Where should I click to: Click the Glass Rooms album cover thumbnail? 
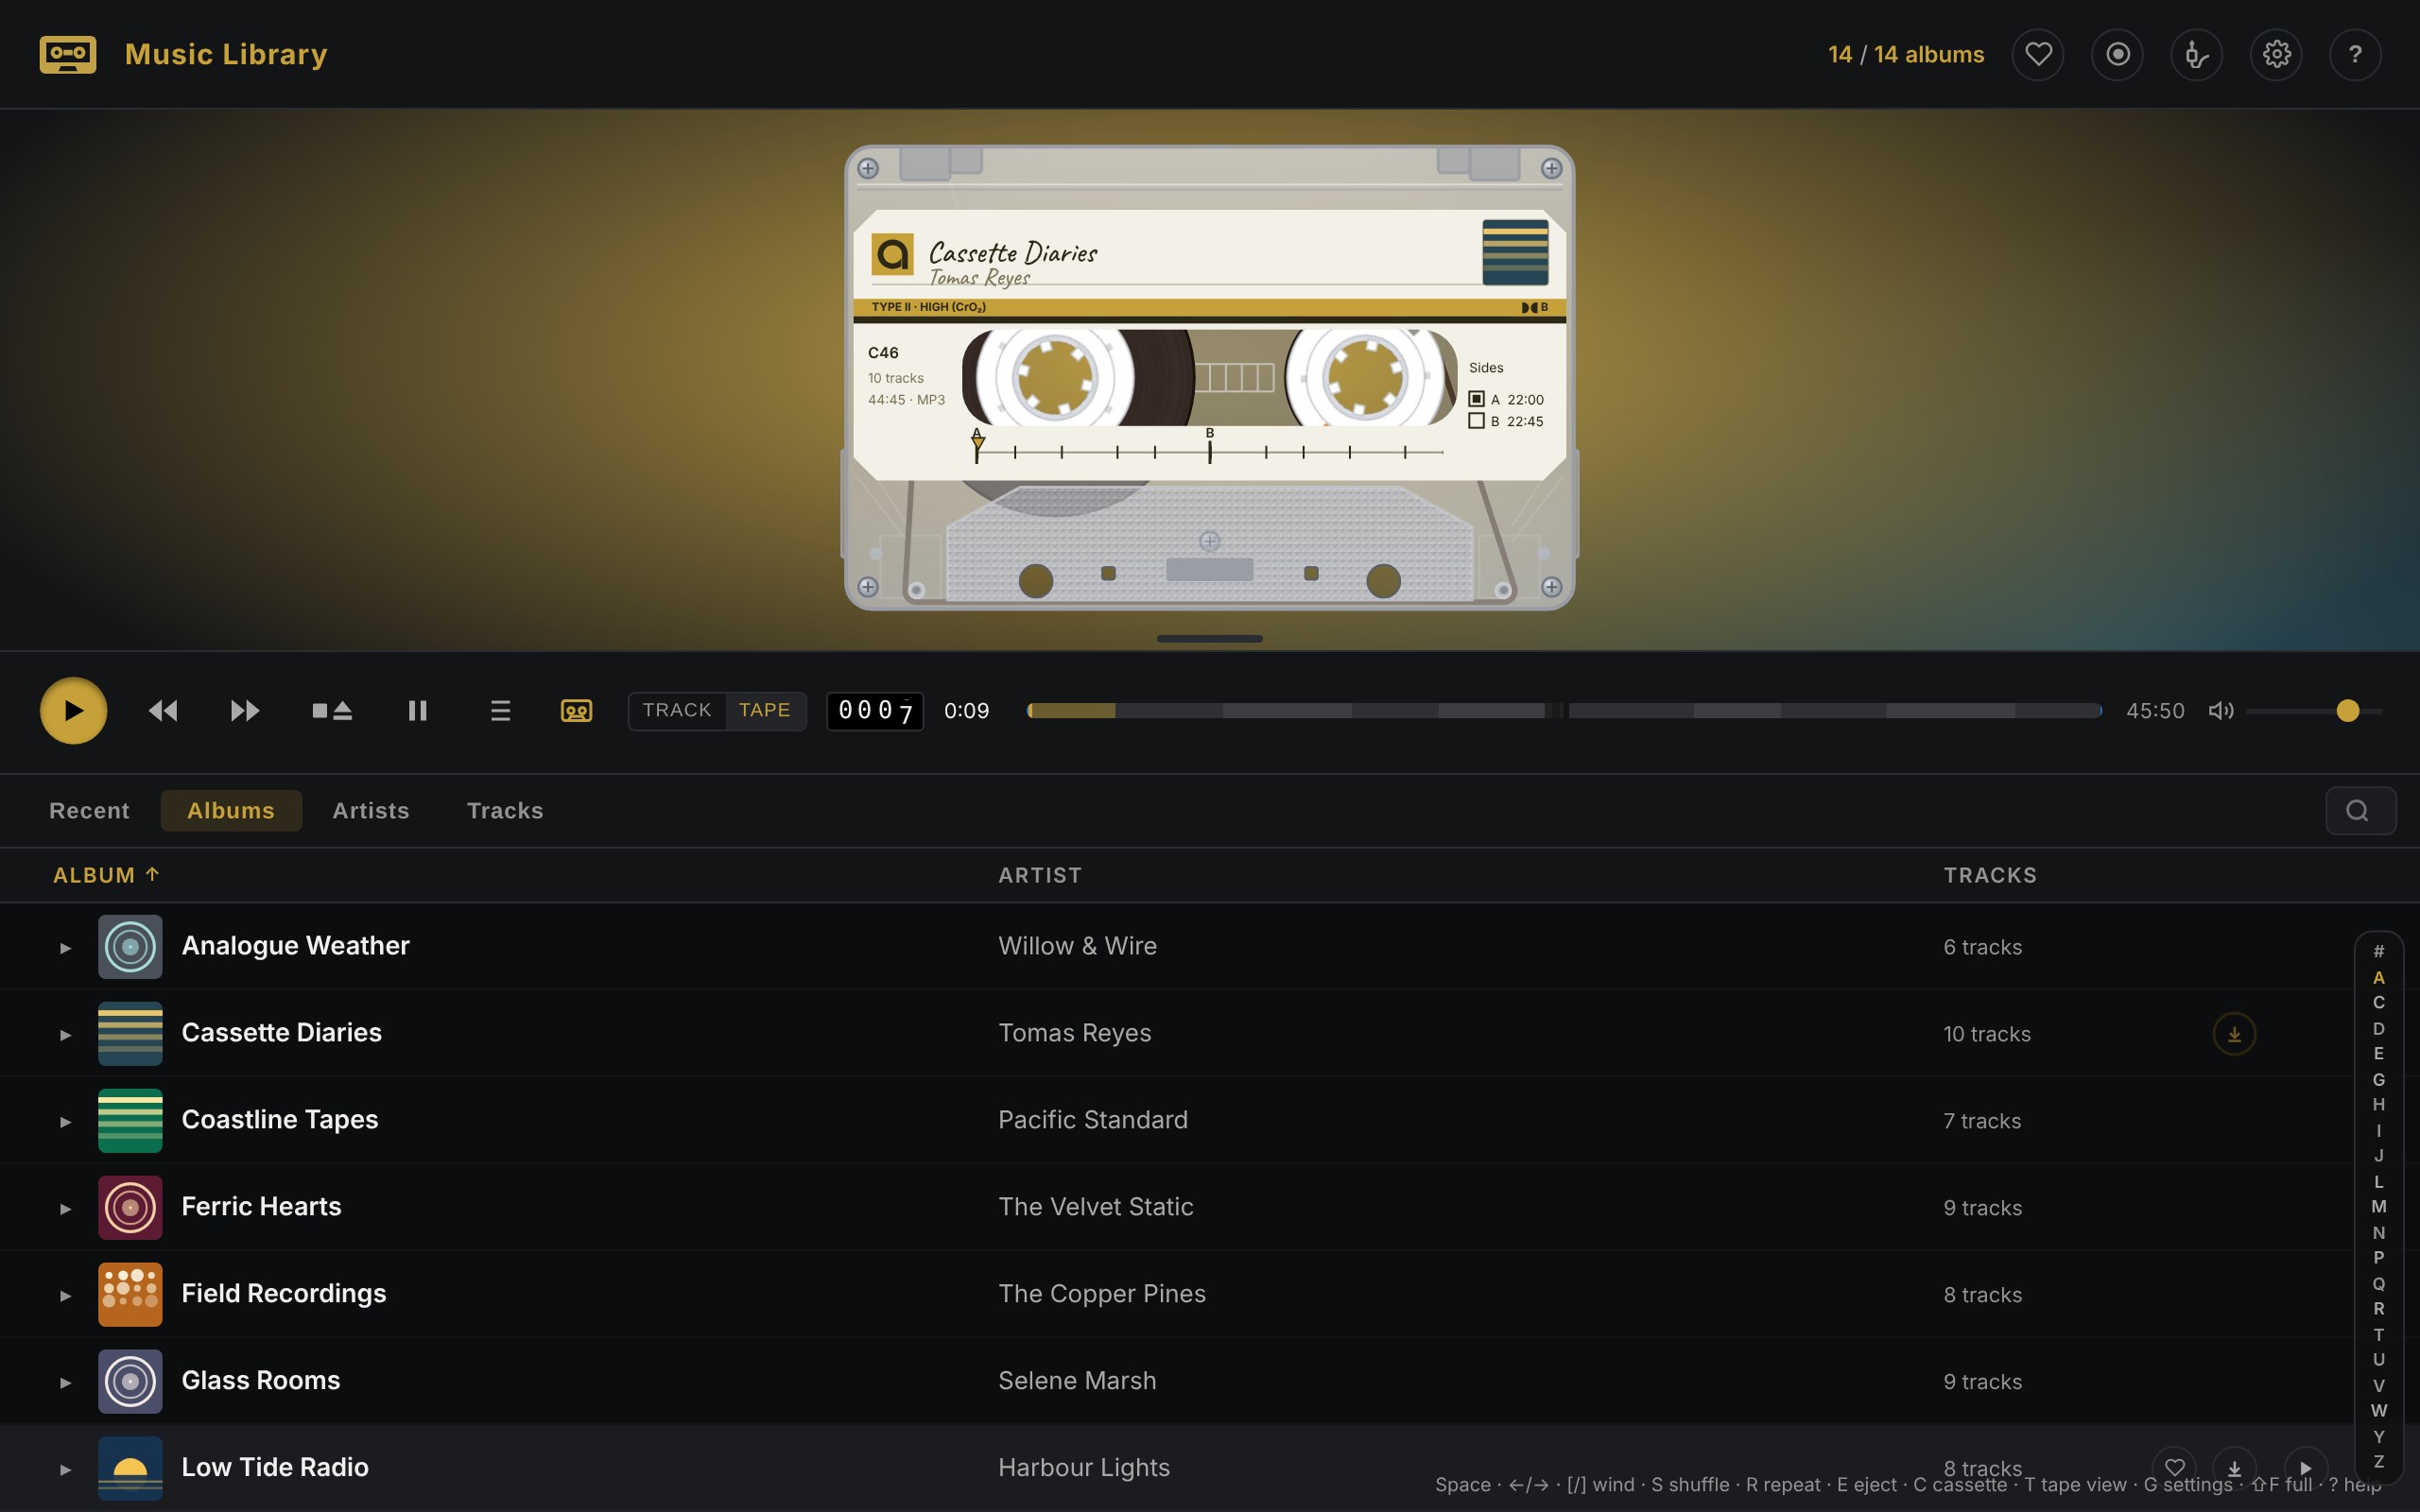(130, 1381)
